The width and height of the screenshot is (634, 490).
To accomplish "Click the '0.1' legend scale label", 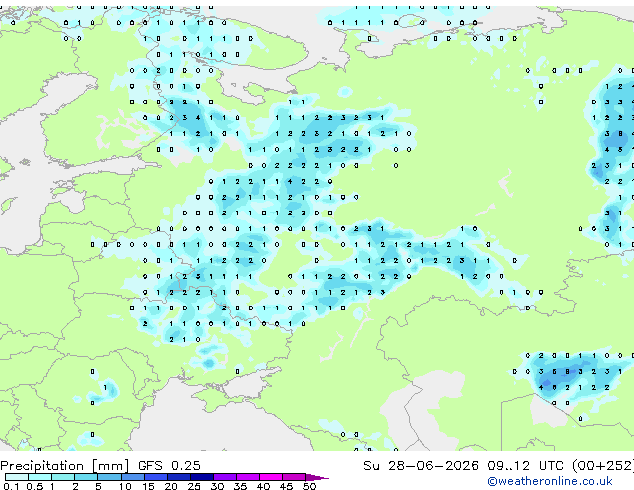I will point(12,486).
